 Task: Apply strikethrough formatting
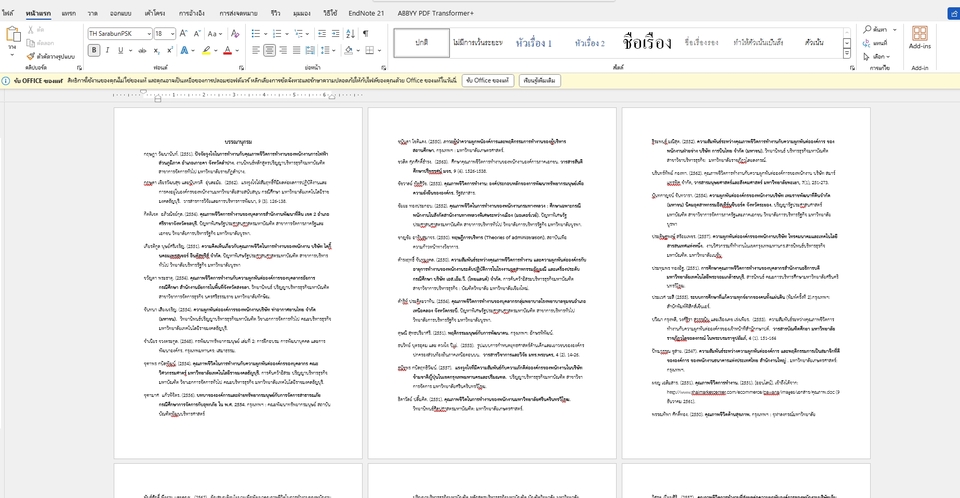142,50
